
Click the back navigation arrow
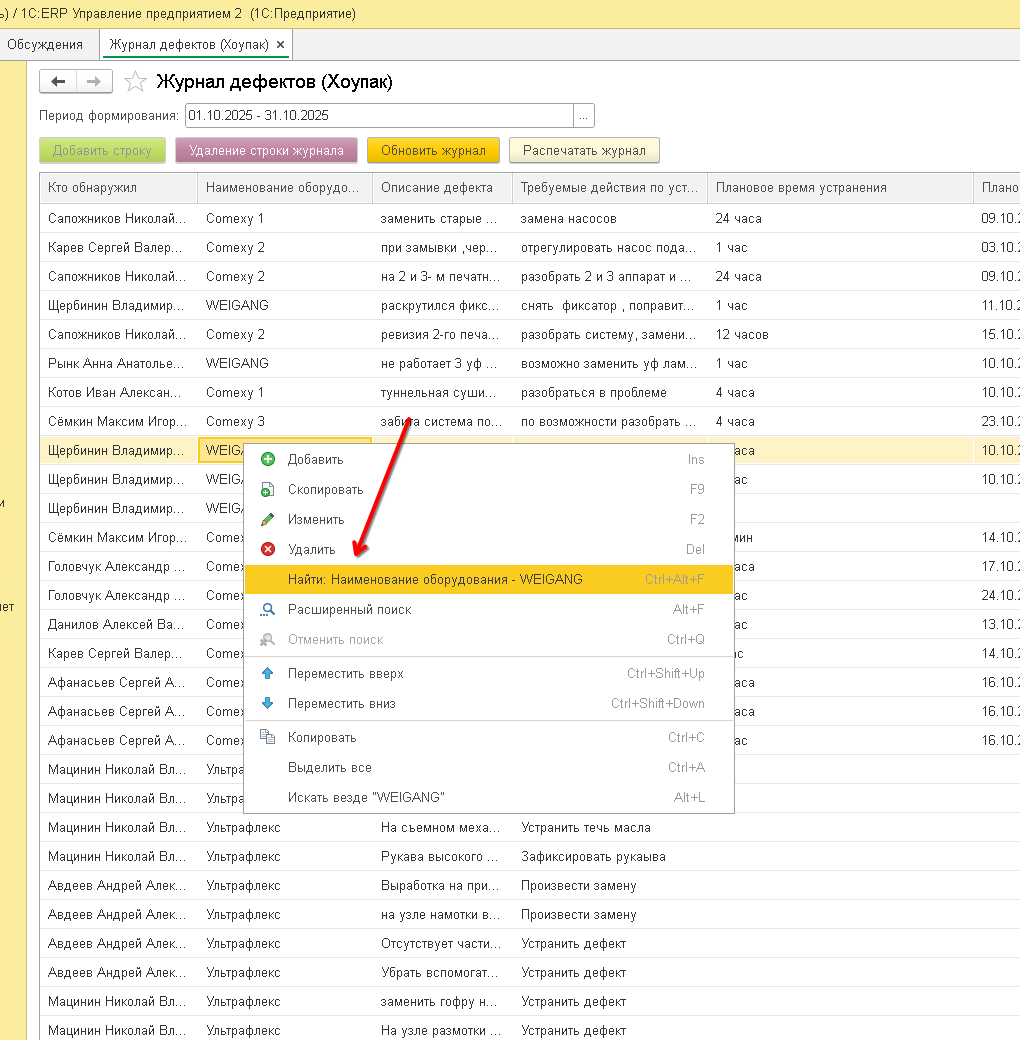pyautogui.click(x=58, y=82)
